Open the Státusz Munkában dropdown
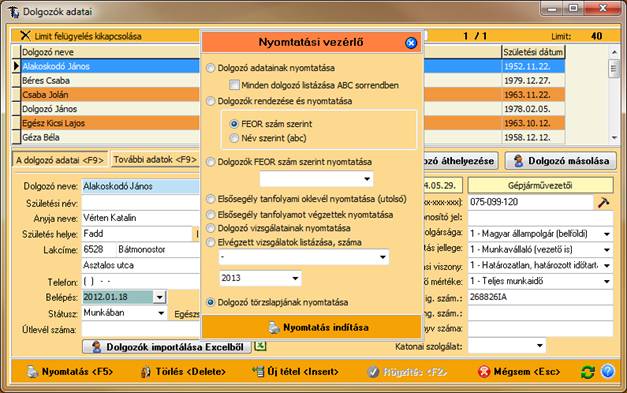This screenshot has width=627, height=393. tap(161, 313)
